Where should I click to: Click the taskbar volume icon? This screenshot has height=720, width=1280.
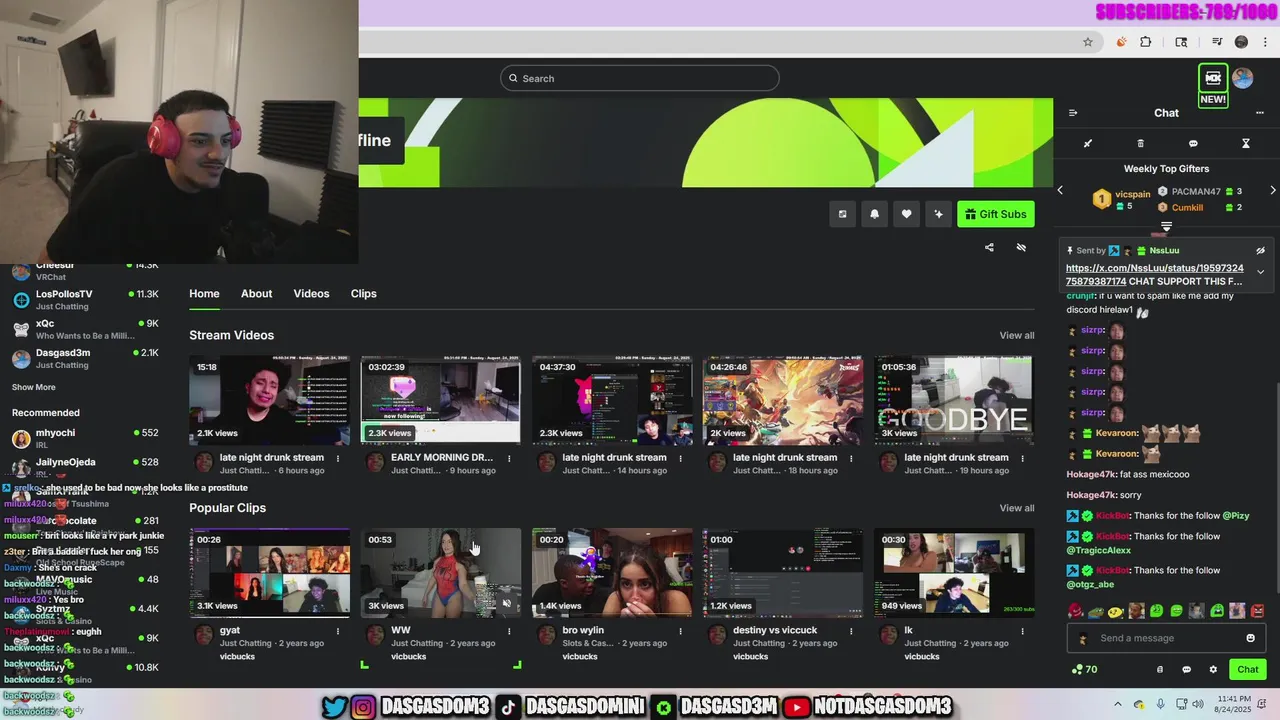(x=1199, y=705)
